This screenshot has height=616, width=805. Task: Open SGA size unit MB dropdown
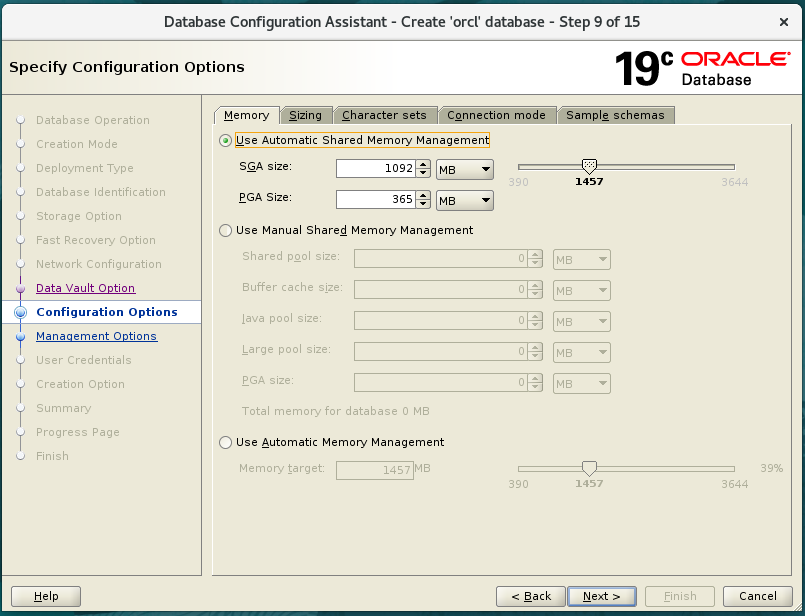pyautogui.click(x=465, y=169)
